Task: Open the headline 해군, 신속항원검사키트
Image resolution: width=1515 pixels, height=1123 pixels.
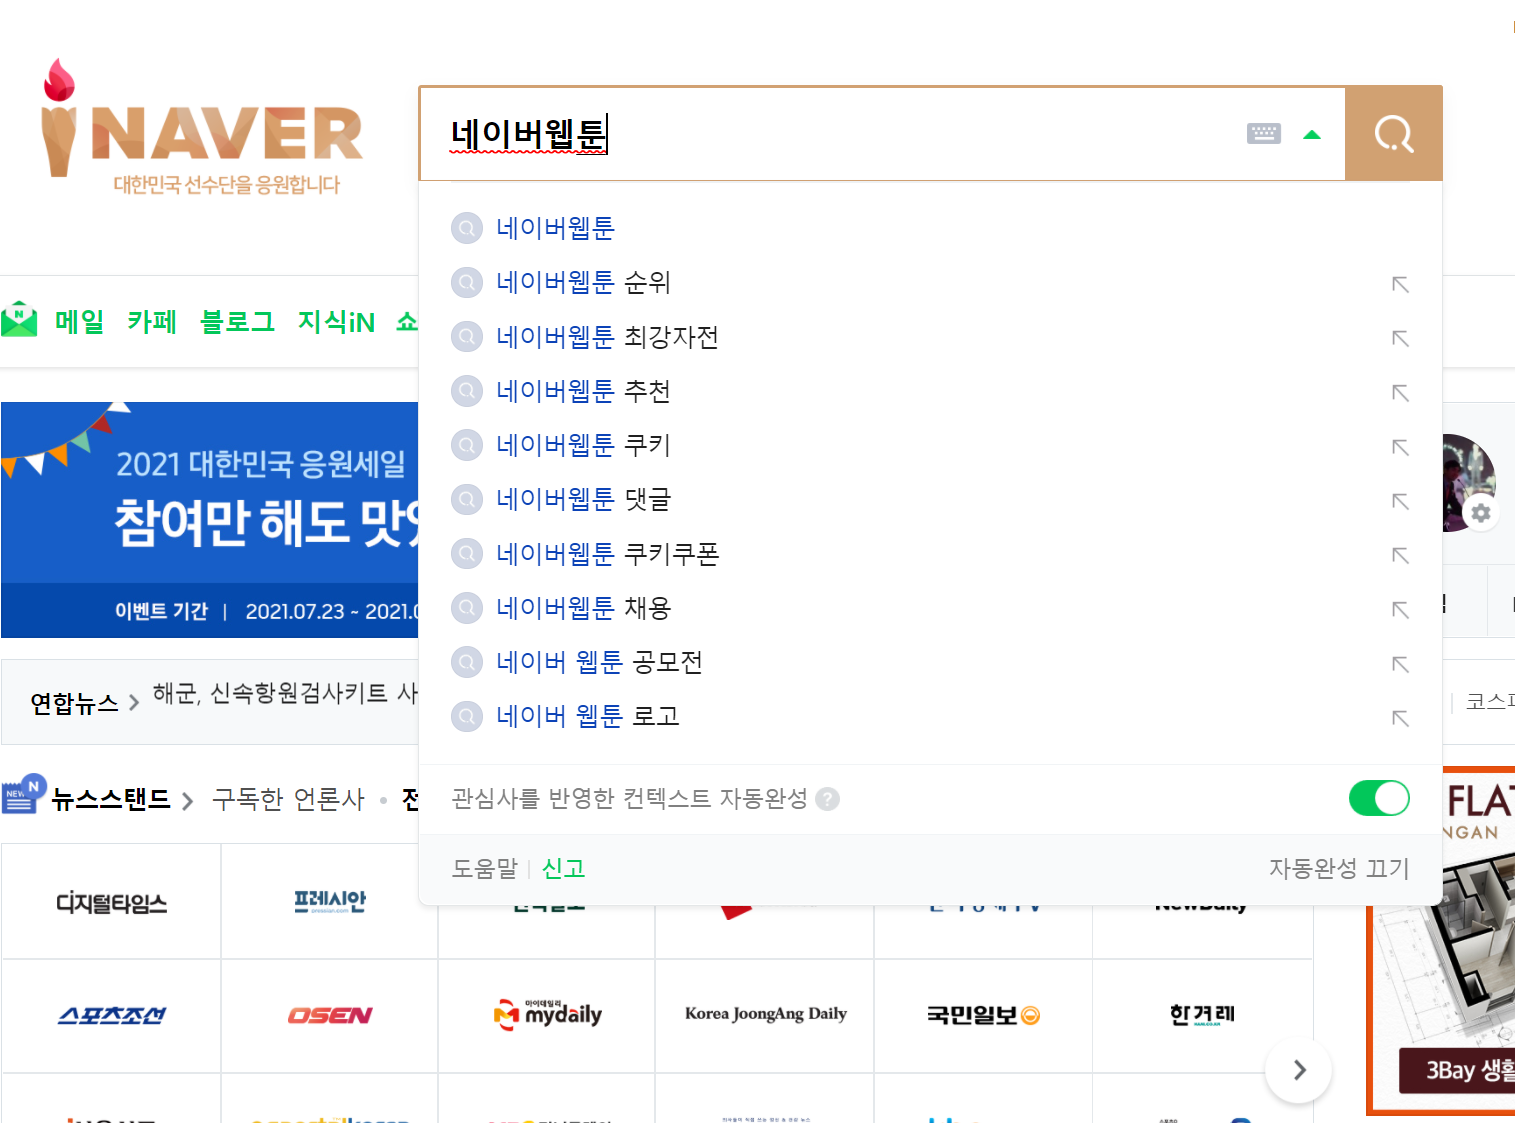Action: tap(285, 693)
